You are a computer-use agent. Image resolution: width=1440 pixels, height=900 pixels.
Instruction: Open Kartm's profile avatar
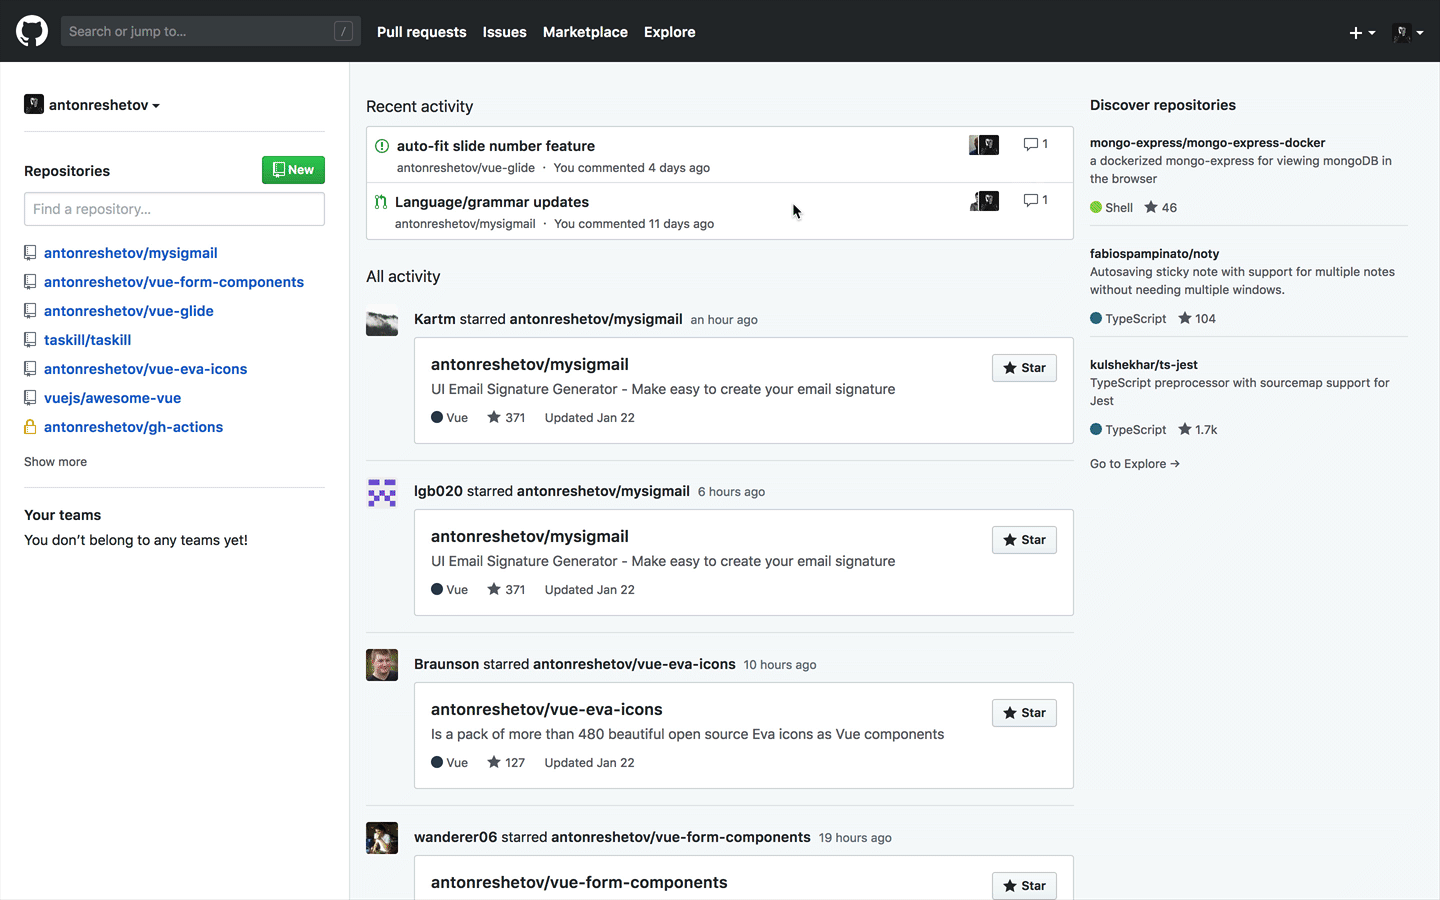tap(382, 320)
